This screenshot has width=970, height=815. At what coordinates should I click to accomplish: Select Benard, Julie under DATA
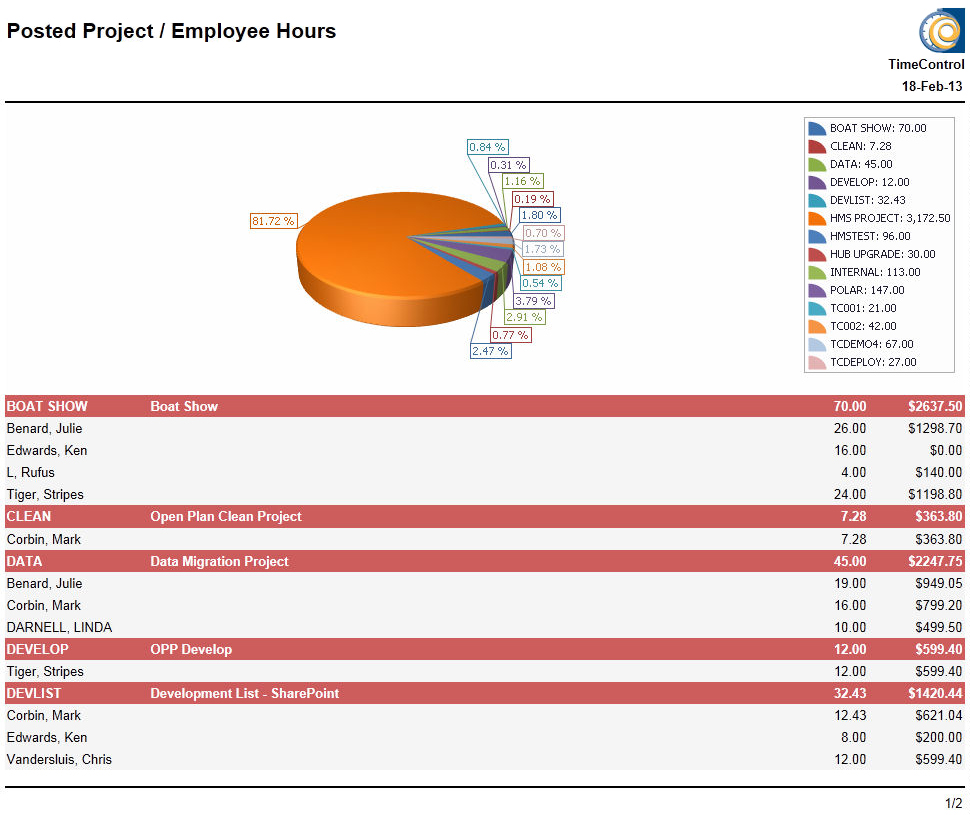point(45,584)
